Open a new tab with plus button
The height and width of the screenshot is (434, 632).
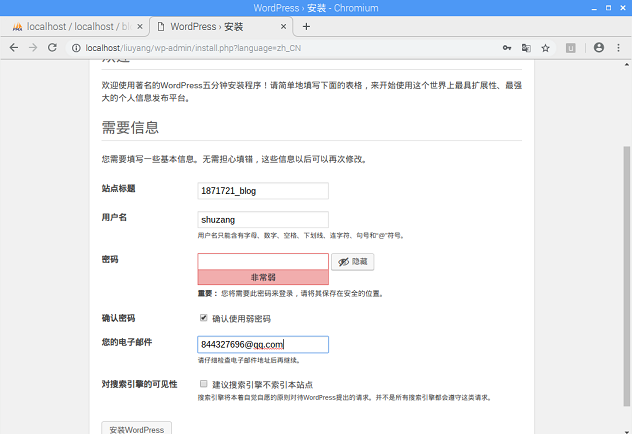(306, 27)
